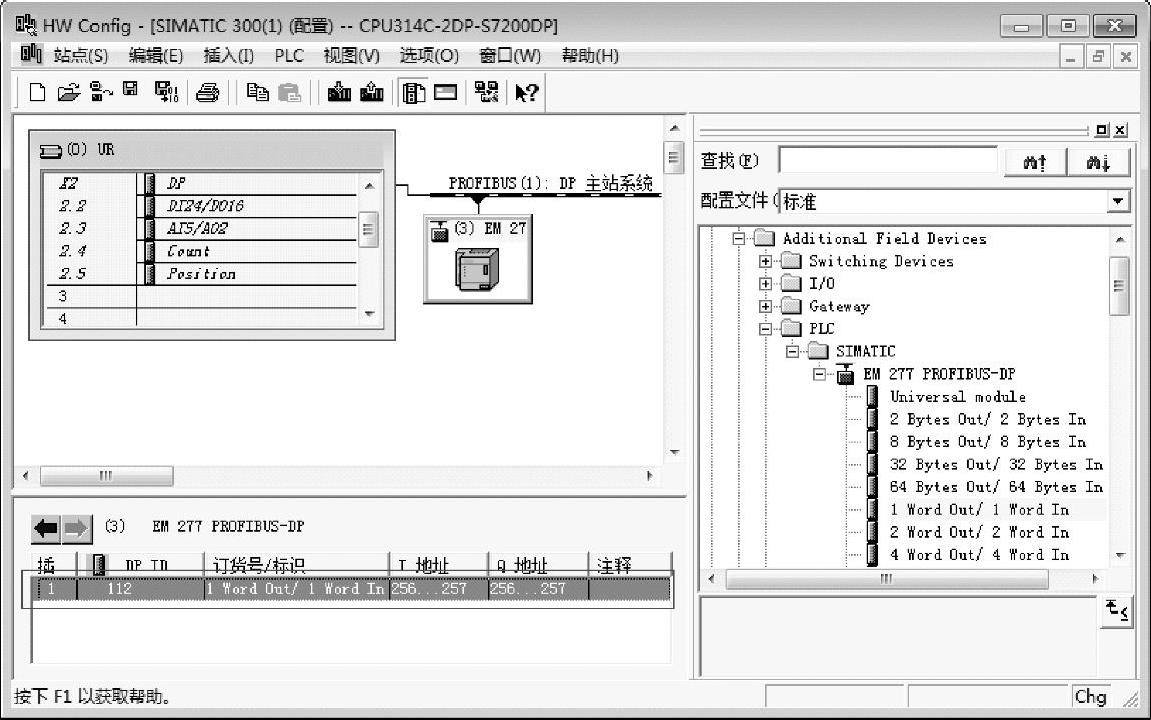Click the address overview toolbar icon
The height and width of the screenshot is (720, 1151).
pyautogui.click(x=446, y=92)
